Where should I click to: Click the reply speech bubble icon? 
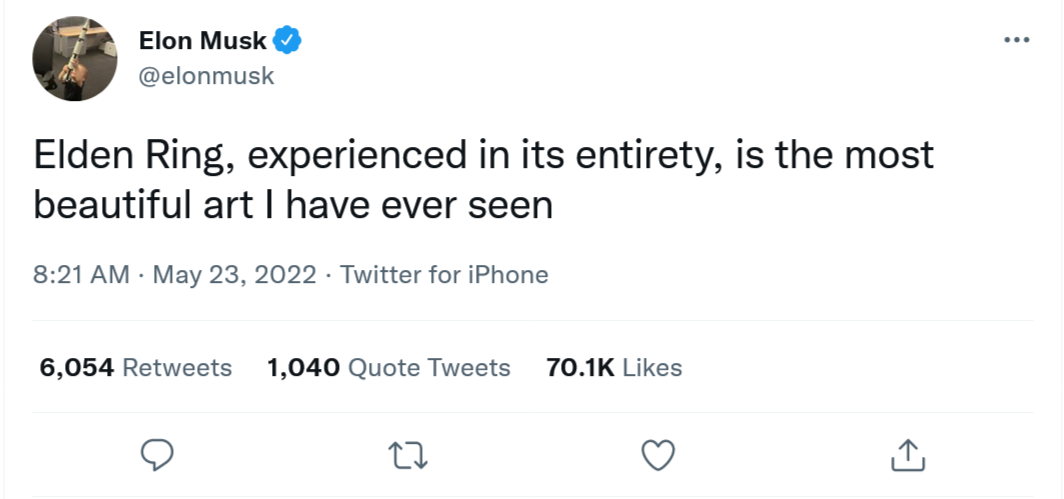pyautogui.click(x=157, y=455)
